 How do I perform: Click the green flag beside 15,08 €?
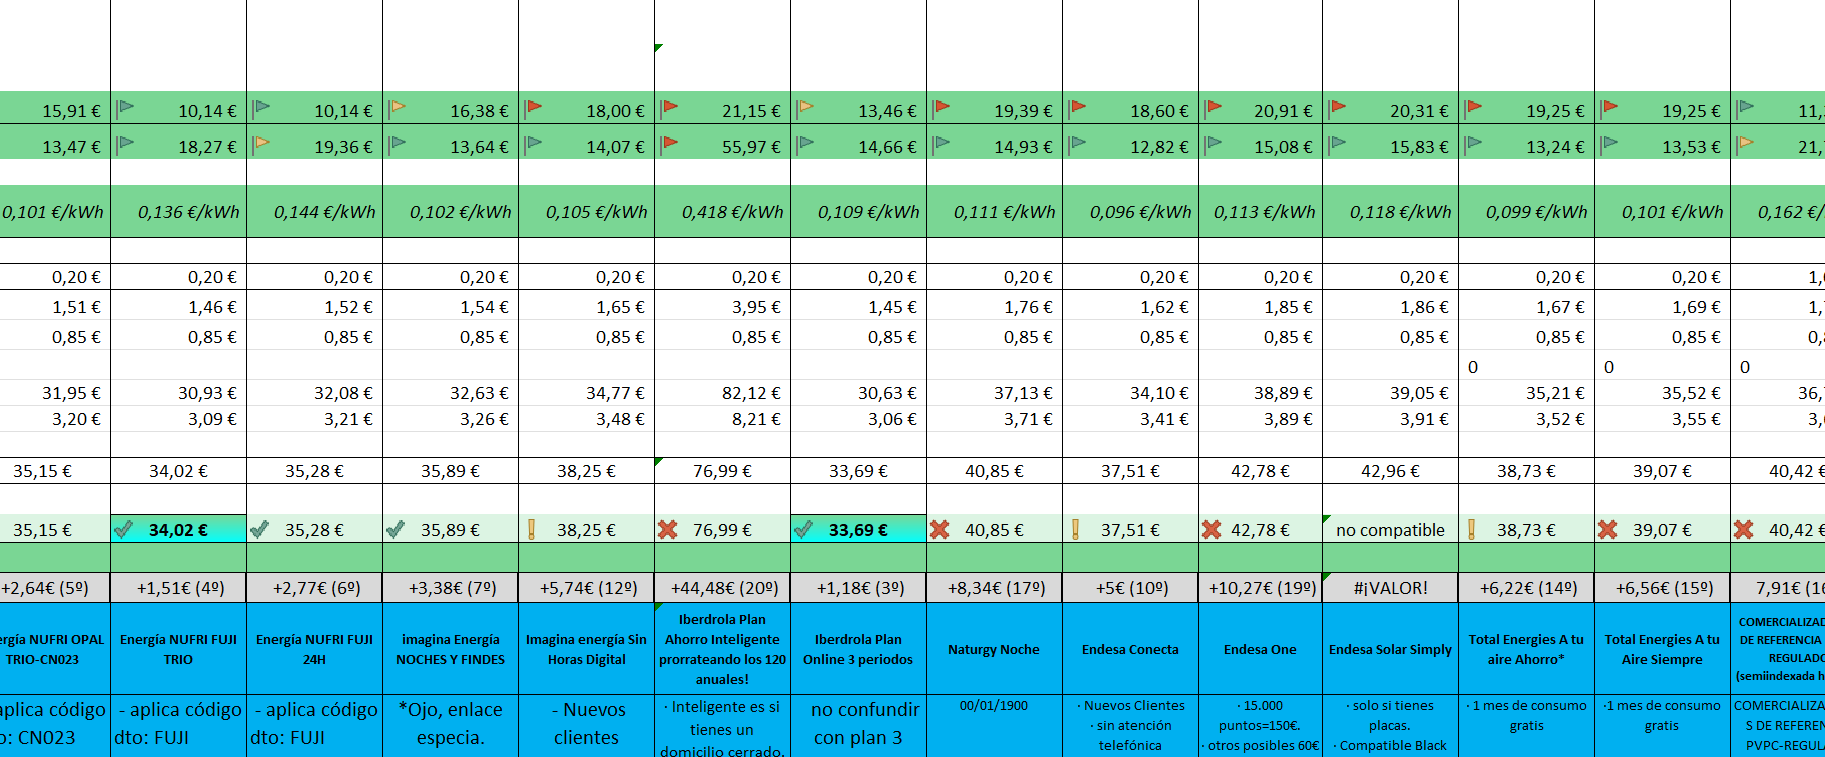(x=1214, y=143)
